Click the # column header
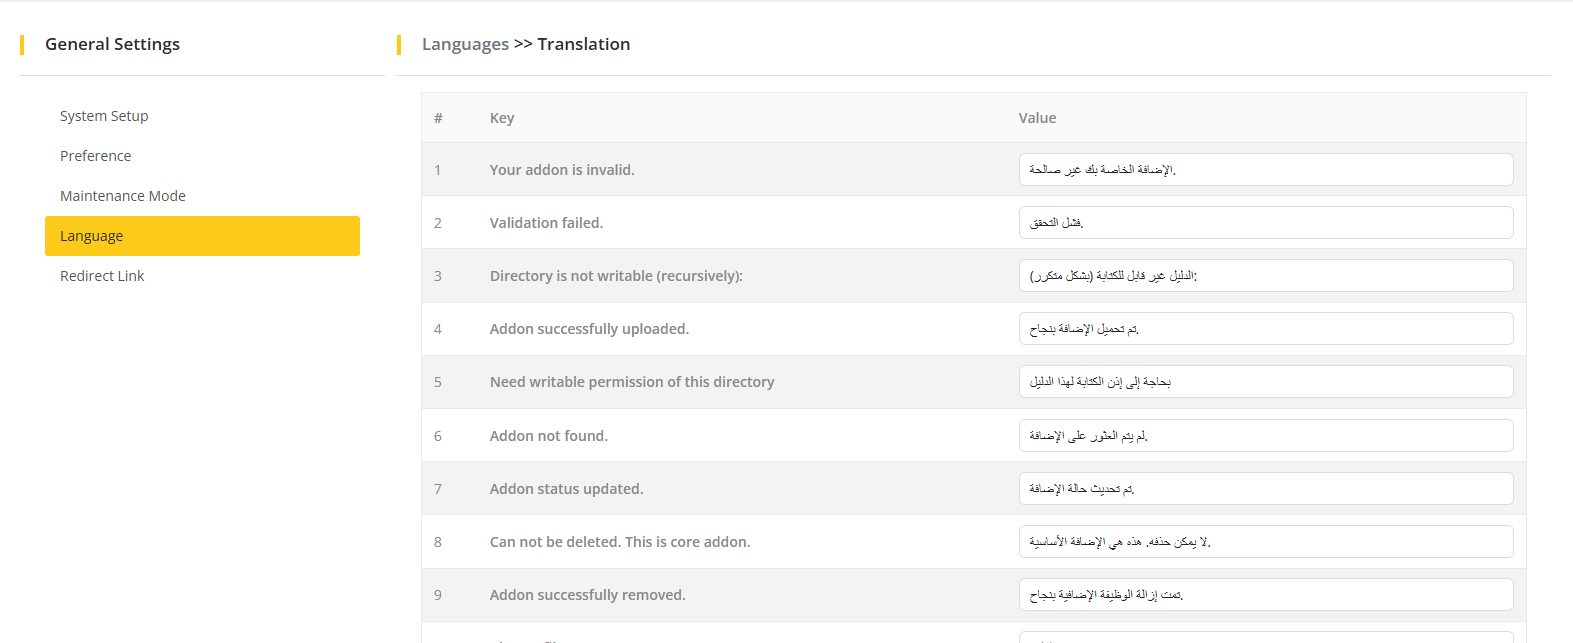 coord(438,118)
